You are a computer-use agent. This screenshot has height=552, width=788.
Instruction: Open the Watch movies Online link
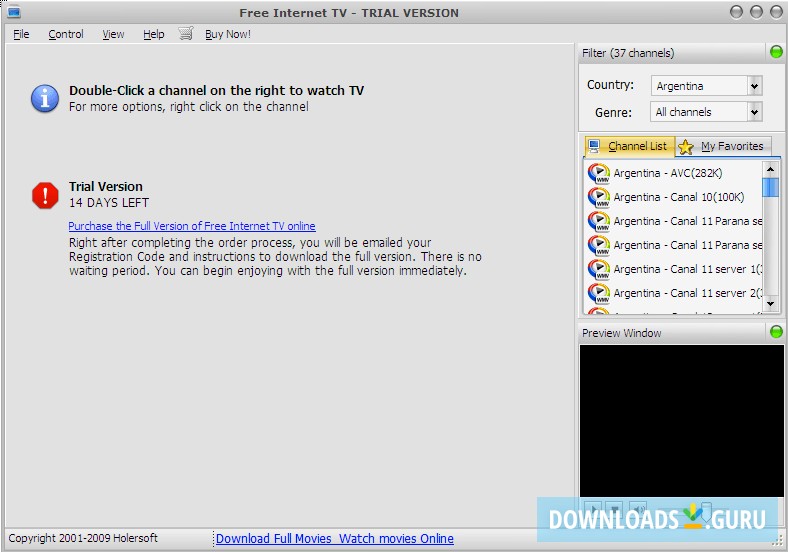coord(396,538)
